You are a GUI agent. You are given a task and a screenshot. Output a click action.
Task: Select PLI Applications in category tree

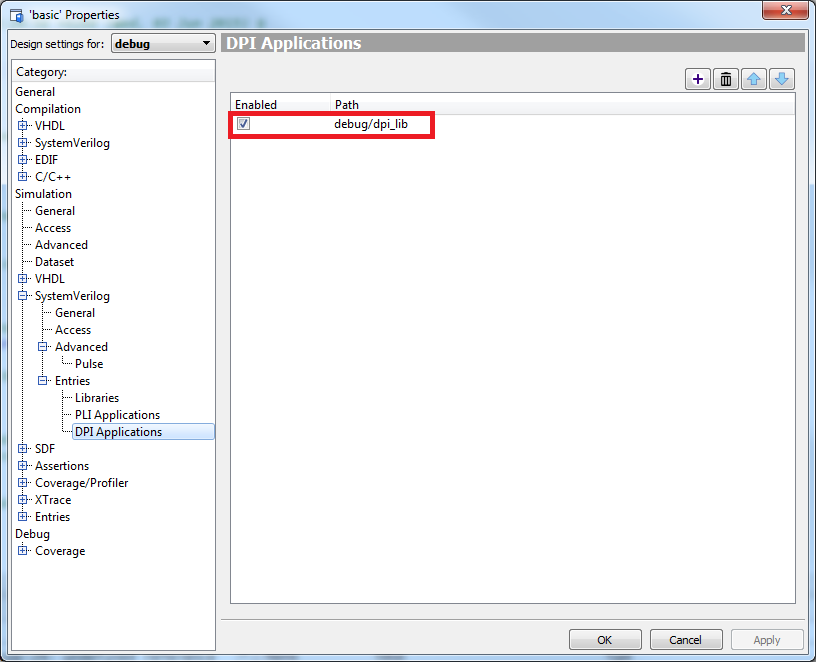pos(117,415)
